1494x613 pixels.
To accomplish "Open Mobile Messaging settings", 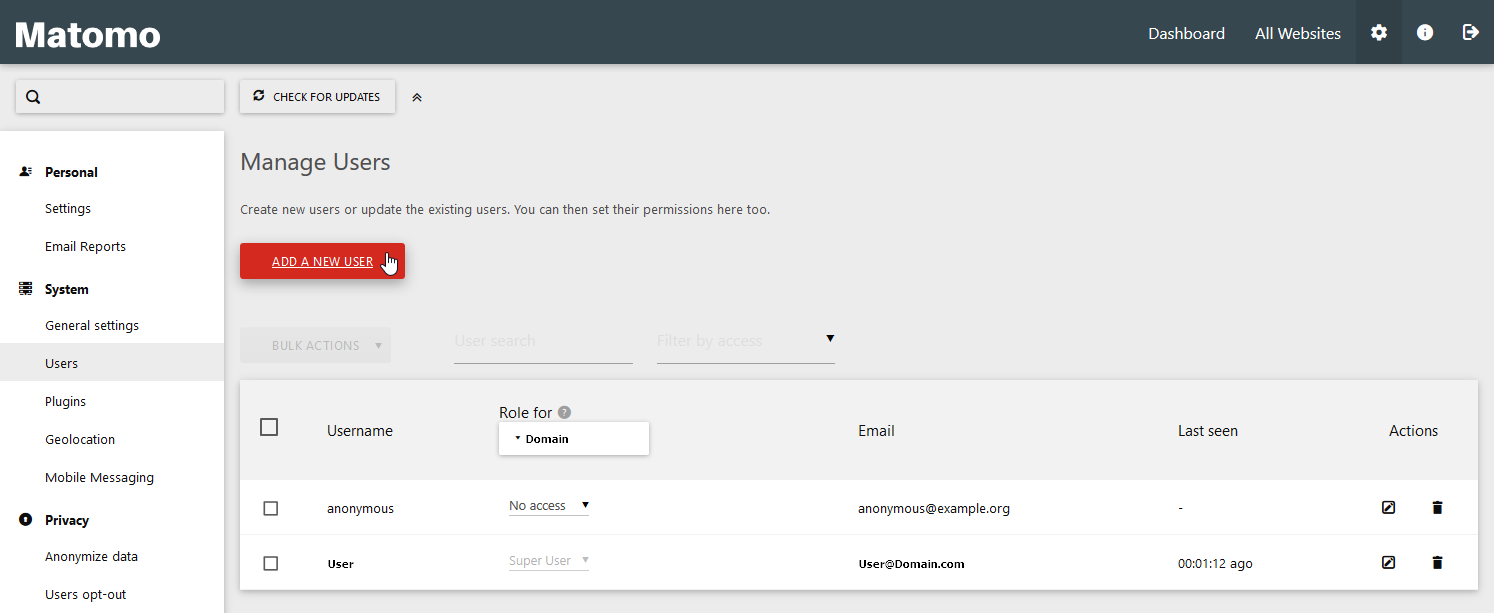I will tap(99, 478).
